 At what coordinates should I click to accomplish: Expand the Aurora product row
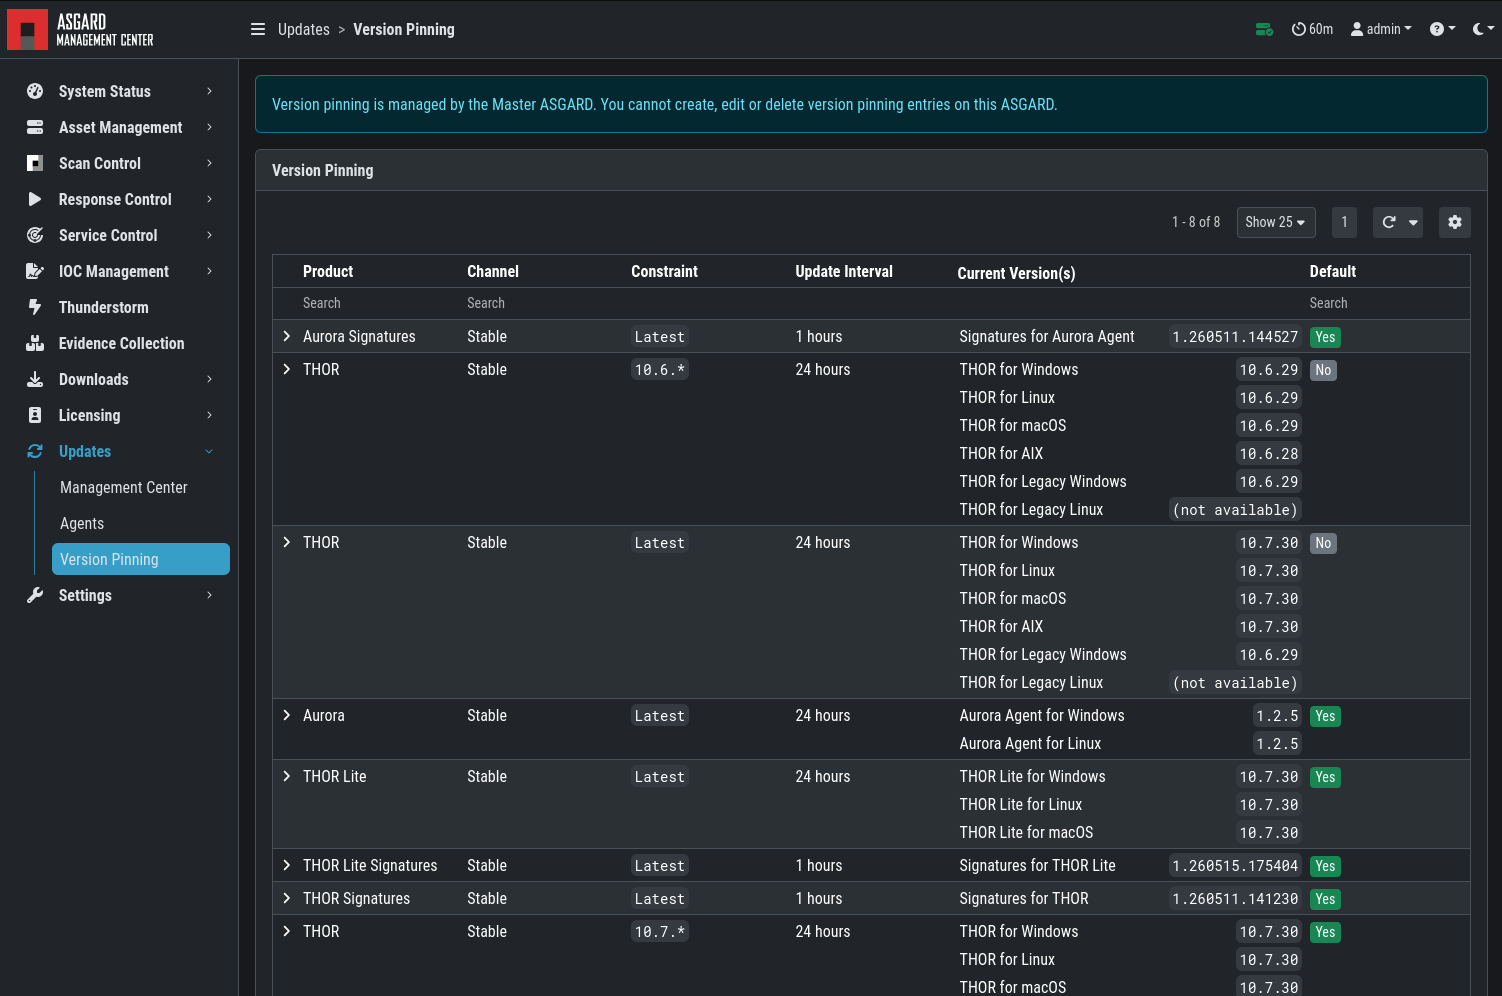tap(287, 715)
